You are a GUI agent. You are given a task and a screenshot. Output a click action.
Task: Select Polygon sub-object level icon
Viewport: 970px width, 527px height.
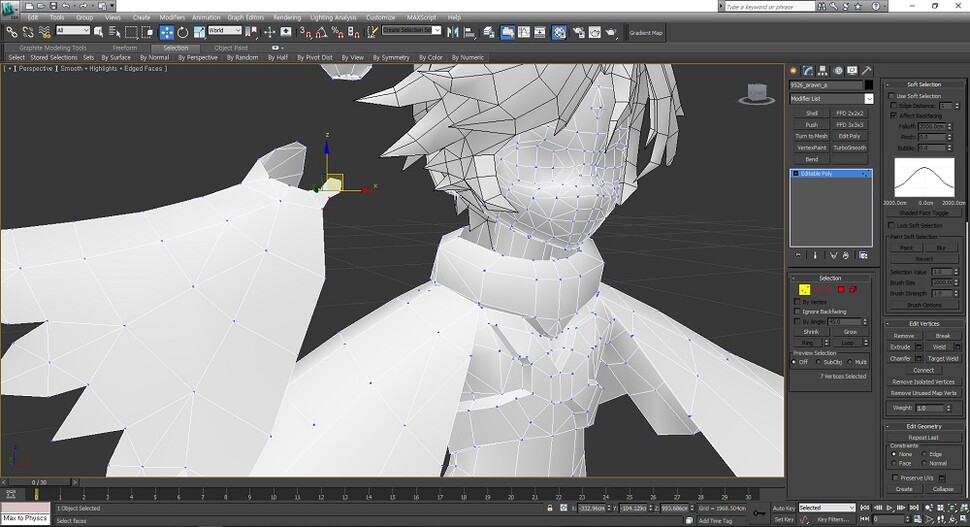pos(841,289)
